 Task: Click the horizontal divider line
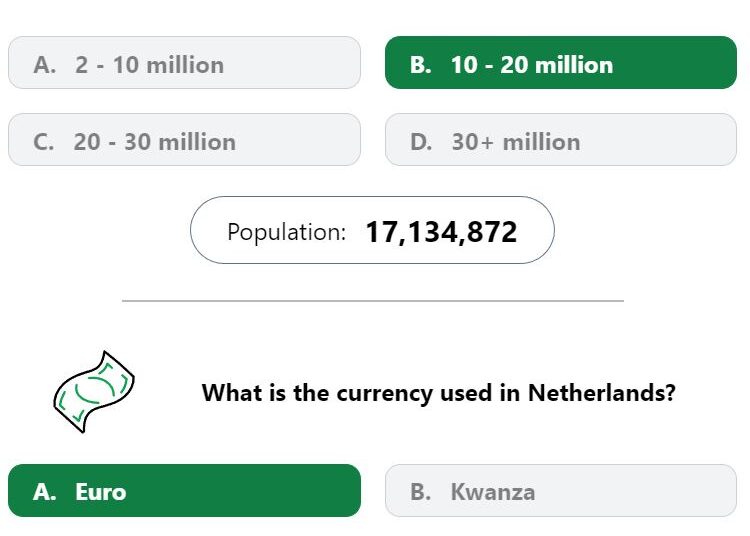(x=373, y=301)
